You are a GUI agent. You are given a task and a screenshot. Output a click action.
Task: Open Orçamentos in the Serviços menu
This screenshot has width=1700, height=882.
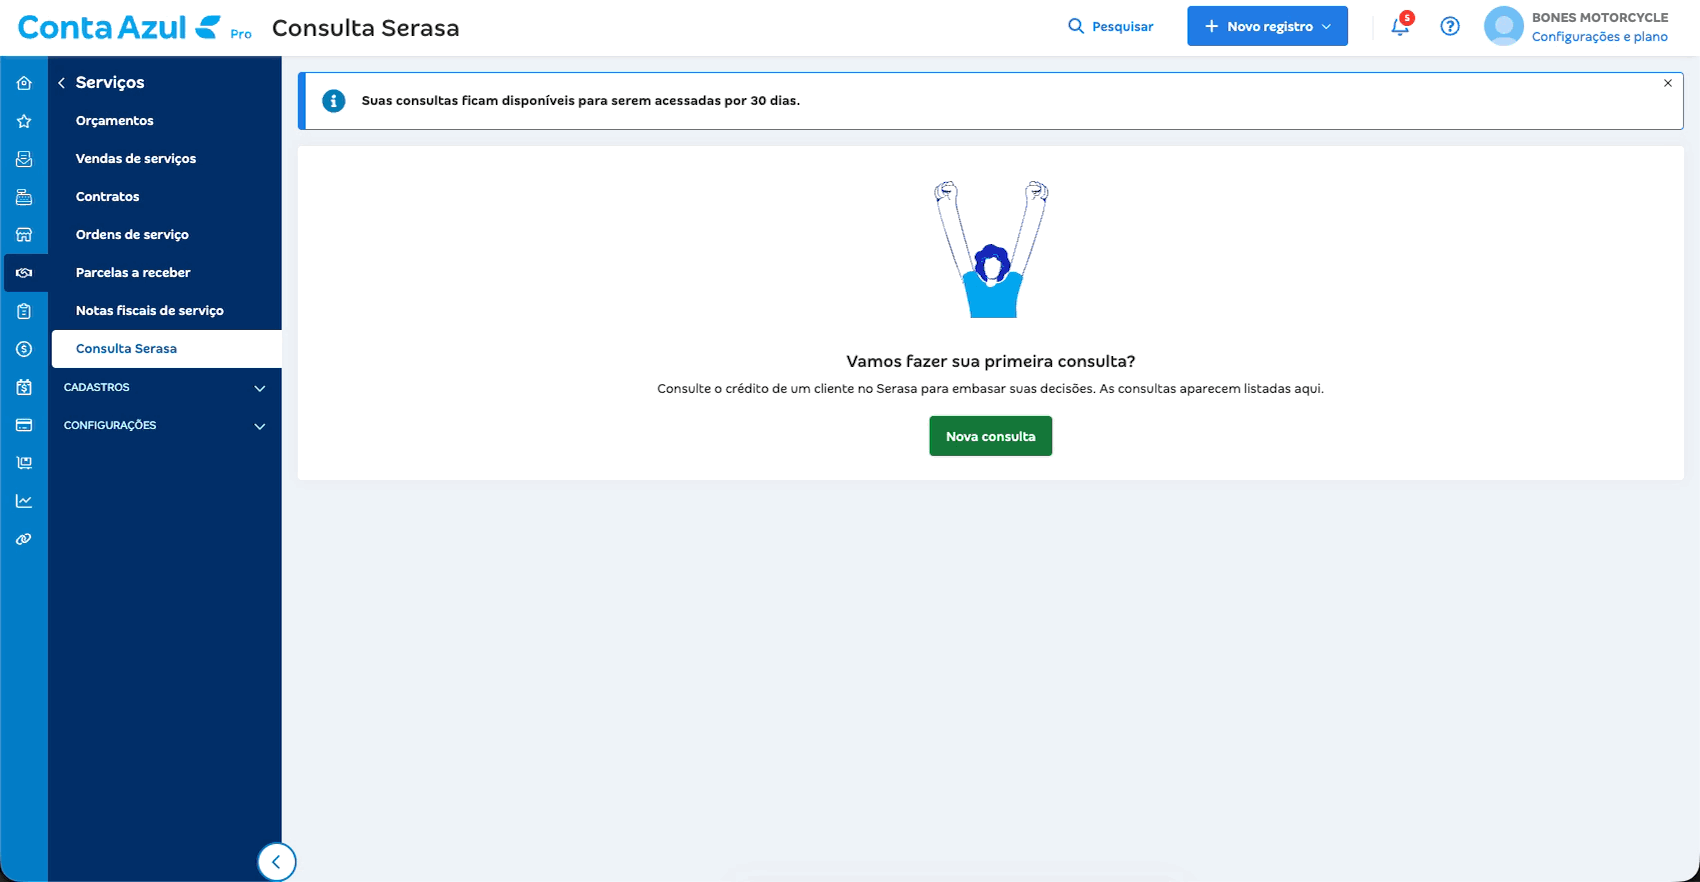[x=115, y=121]
